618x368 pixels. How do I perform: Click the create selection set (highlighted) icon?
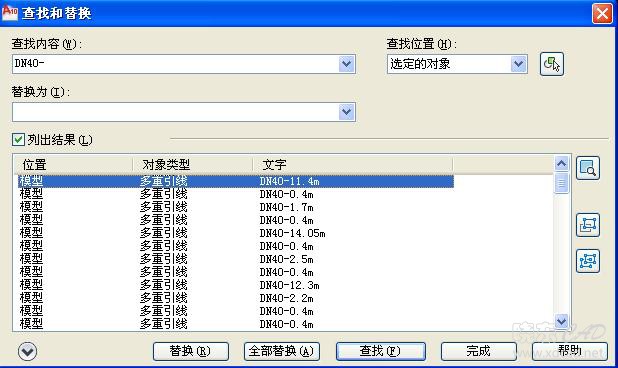coord(588,225)
